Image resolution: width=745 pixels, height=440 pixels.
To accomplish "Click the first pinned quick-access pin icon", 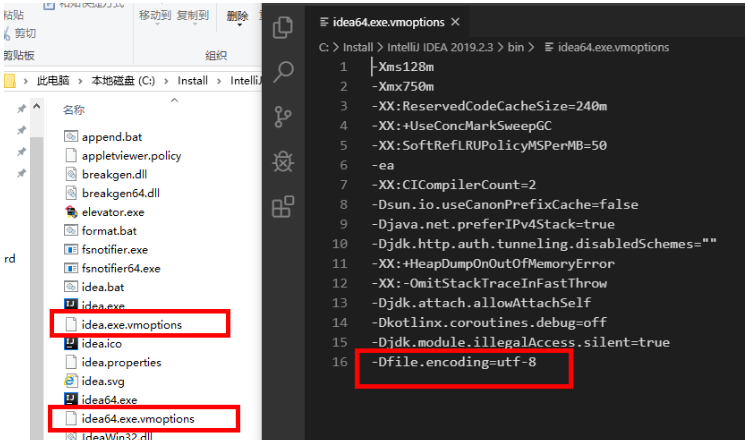I will pyautogui.click(x=21, y=109).
